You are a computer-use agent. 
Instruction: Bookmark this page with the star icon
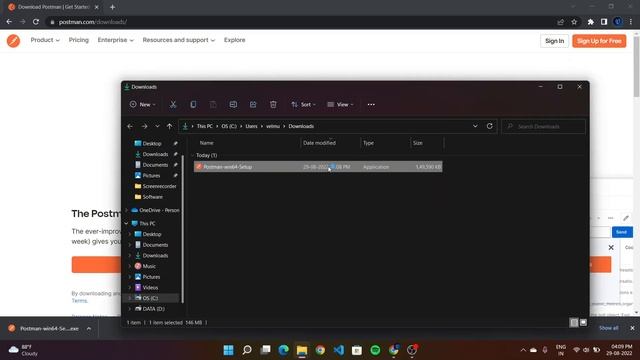tap(574, 22)
